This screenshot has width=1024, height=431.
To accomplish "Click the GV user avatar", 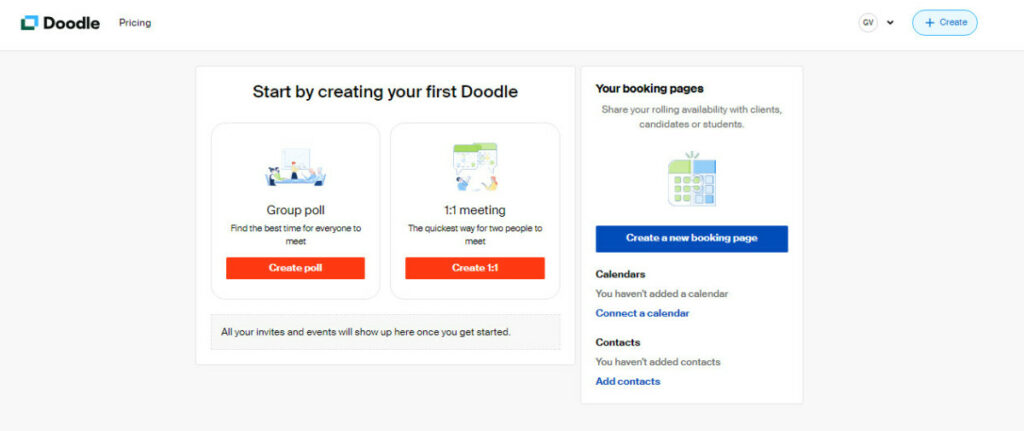I will click(x=868, y=22).
